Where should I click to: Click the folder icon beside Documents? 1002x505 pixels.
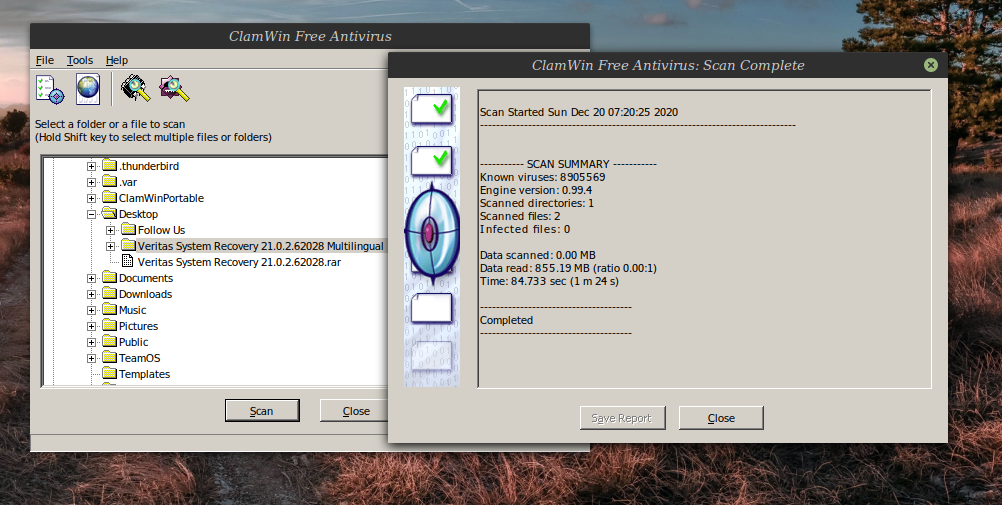tap(109, 277)
